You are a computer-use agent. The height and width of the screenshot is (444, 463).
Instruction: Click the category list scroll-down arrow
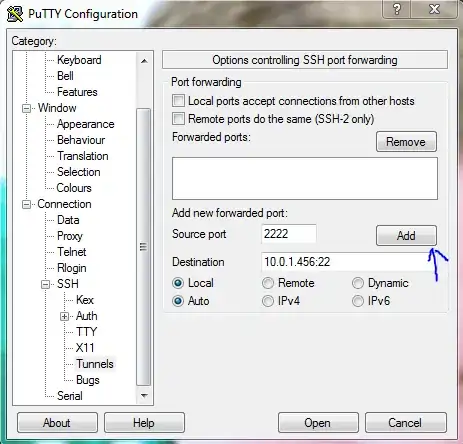pos(144,396)
